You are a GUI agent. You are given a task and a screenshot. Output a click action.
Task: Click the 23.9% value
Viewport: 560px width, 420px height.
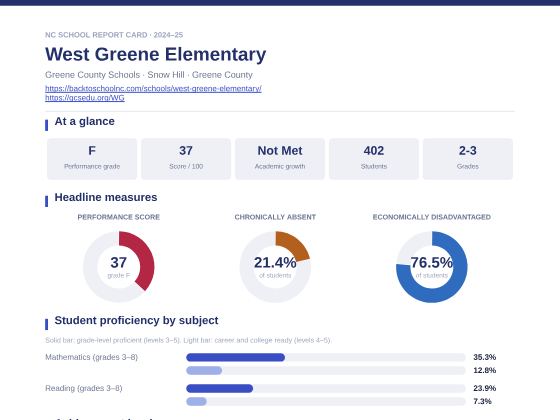tap(484, 388)
